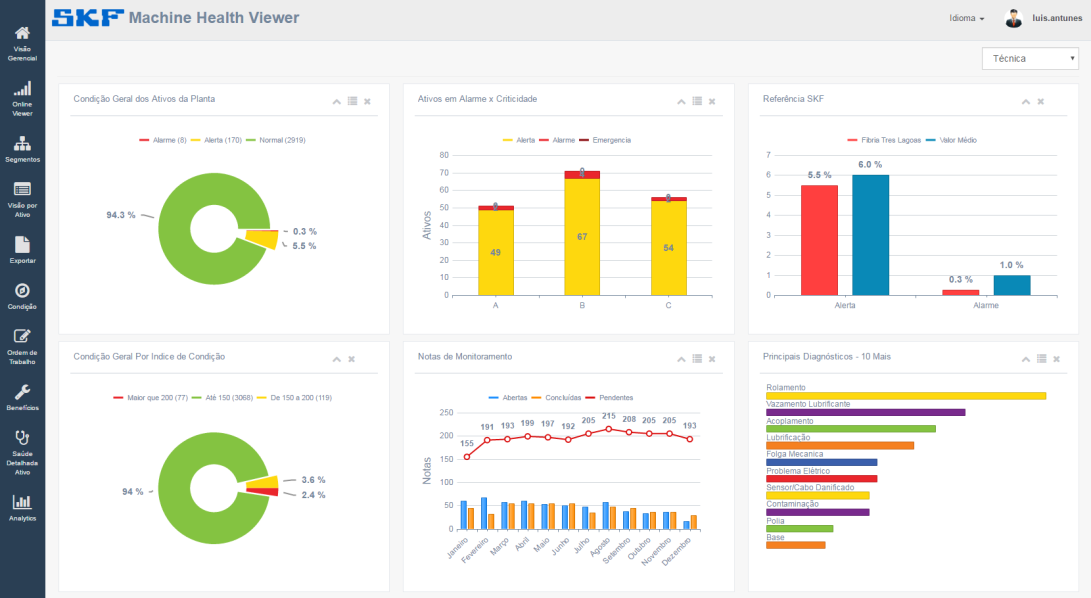The width and height of the screenshot is (1091, 598).
Task: Open the Condição compass icon
Action: pos(22,291)
